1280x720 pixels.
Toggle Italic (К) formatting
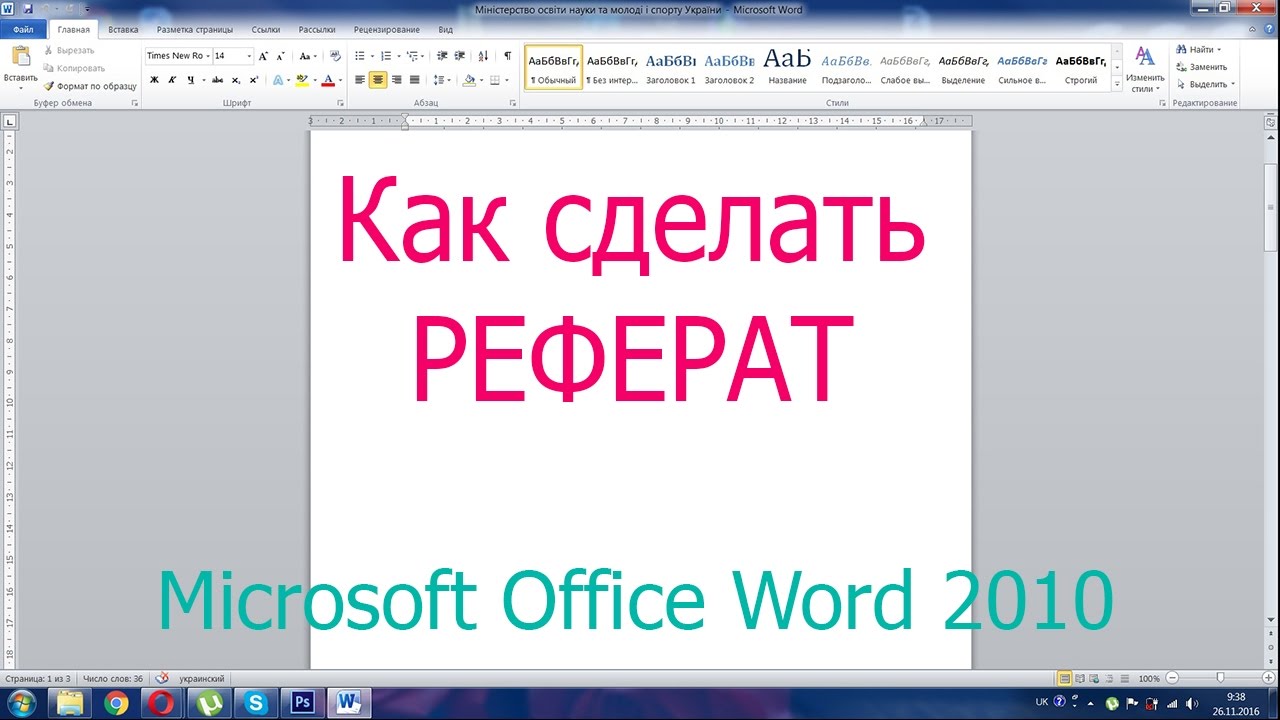[x=172, y=80]
